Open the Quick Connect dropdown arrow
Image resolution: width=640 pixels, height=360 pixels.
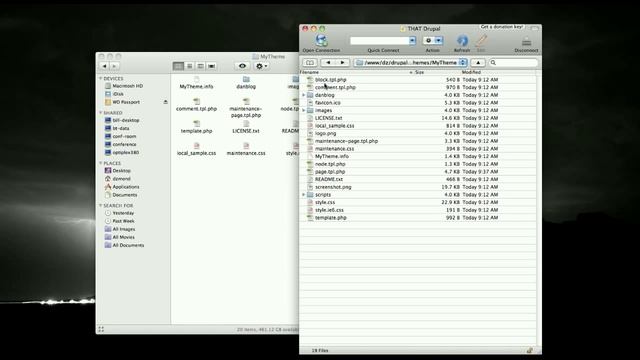click(x=412, y=40)
